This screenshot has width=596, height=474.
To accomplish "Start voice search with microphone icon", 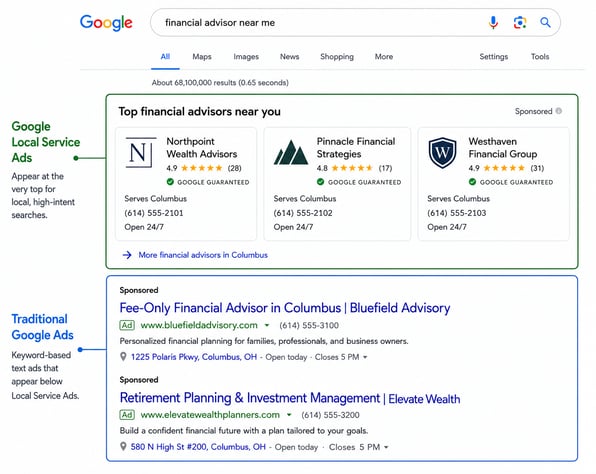I will (493, 22).
